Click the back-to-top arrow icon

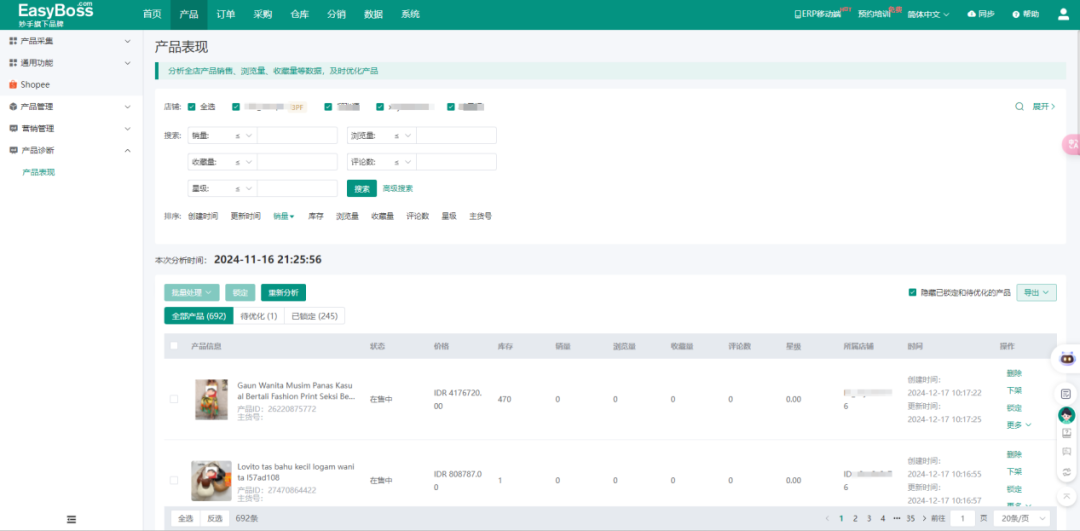click(x=1066, y=496)
